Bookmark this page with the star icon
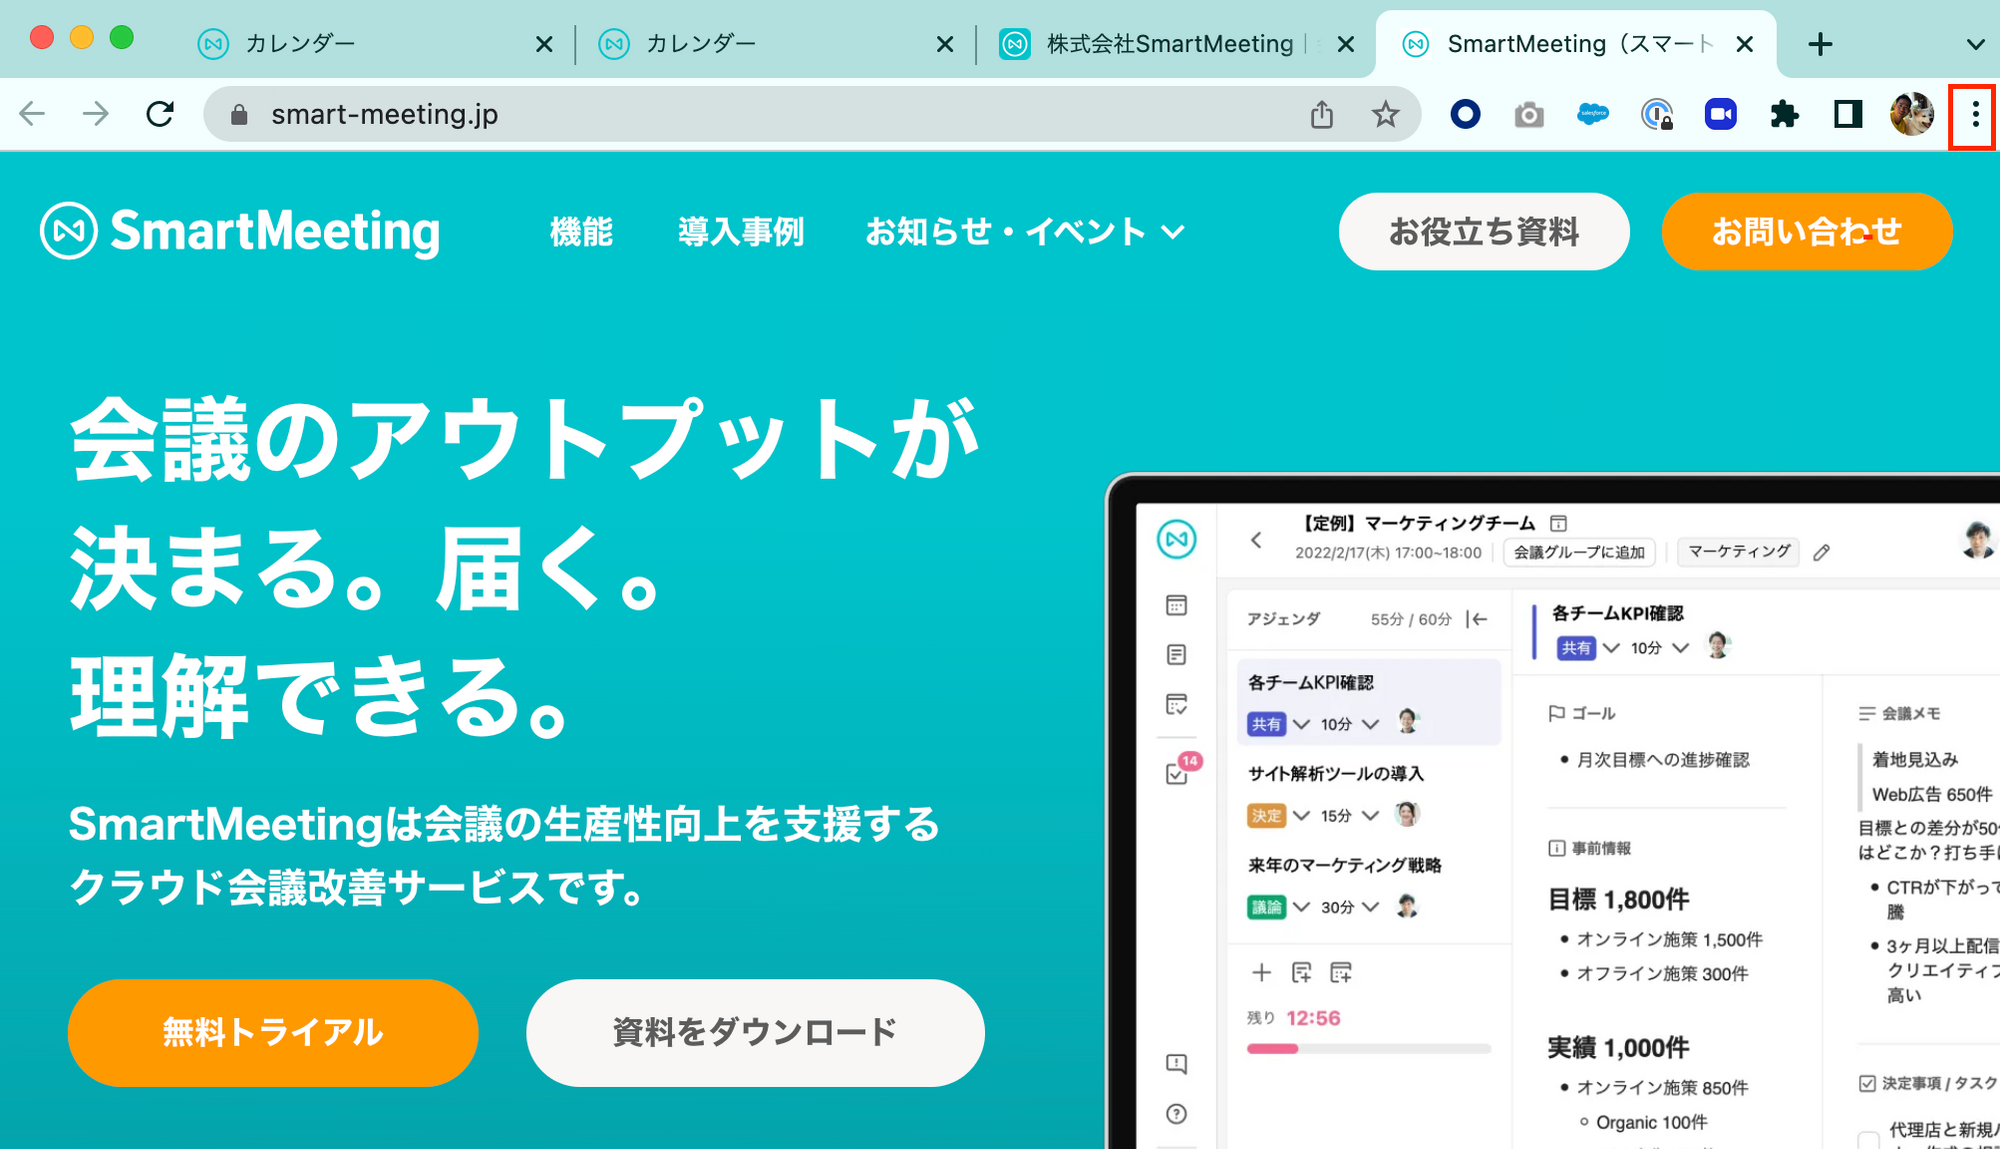This screenshot has height=1149, width=2000. click(1385, 115)
